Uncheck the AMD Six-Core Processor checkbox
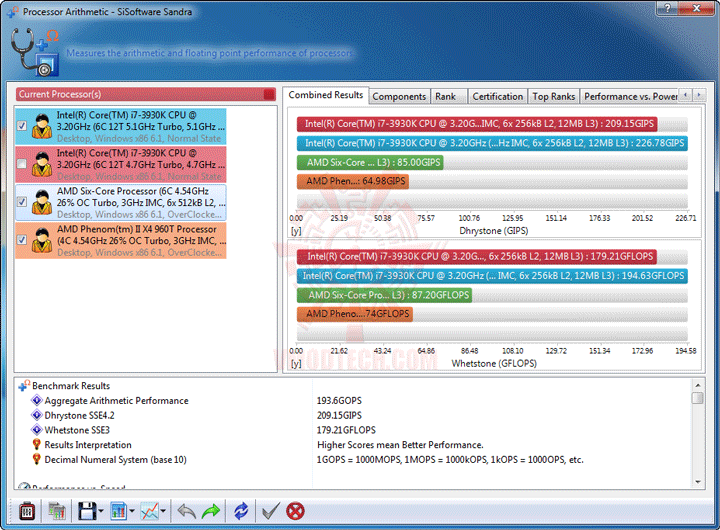The image size is (720, 530). (22, 202)
